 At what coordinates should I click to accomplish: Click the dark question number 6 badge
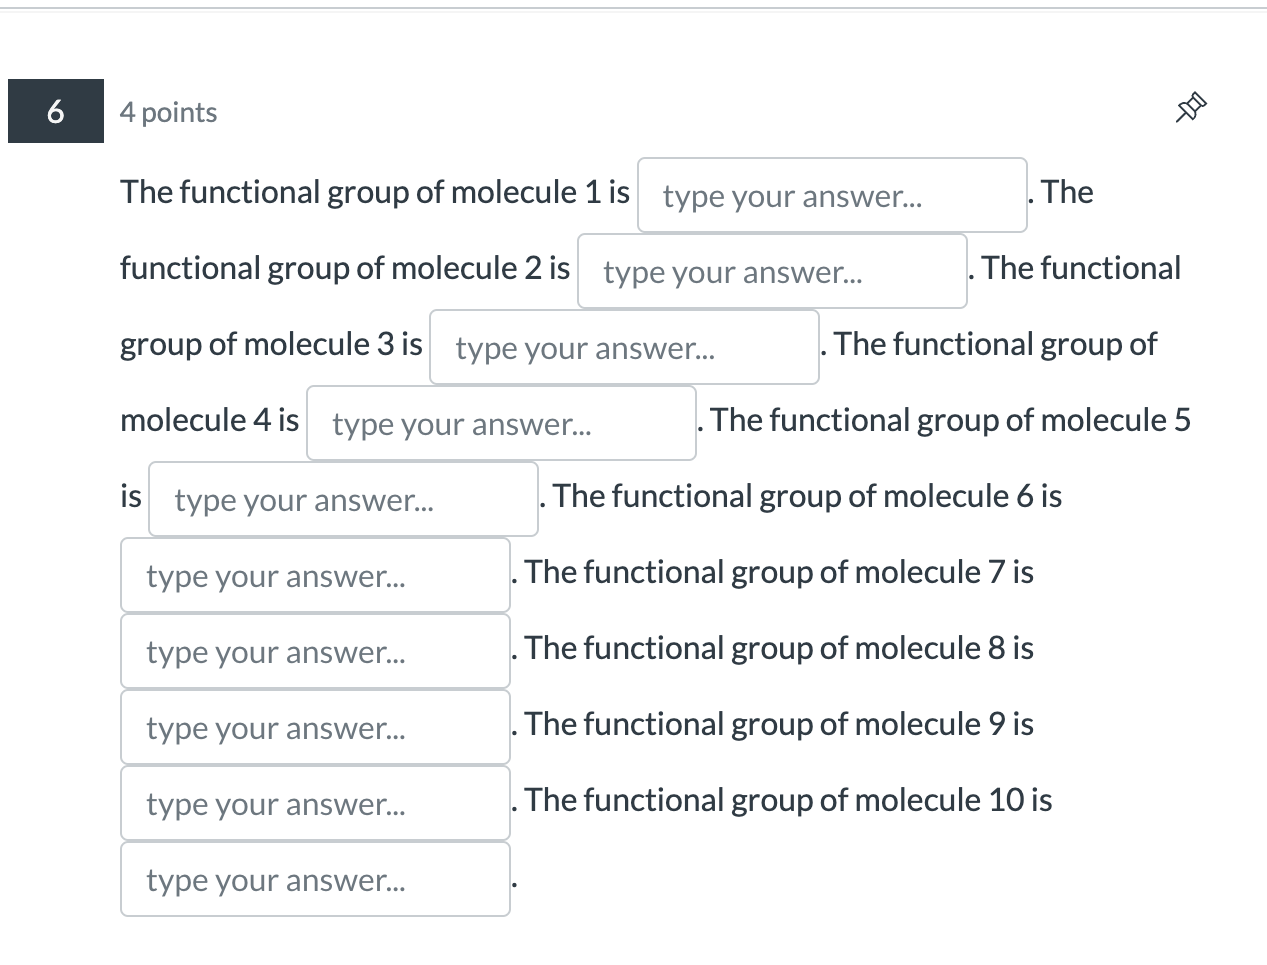click(x=55, y=111)
